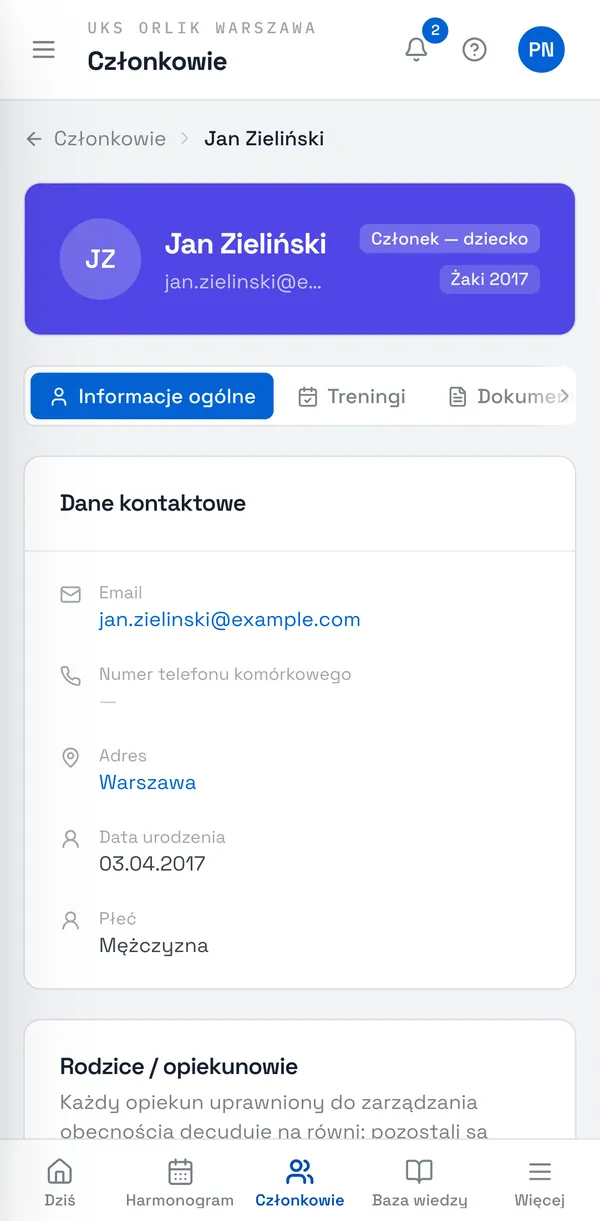Open Baza wiedzy in the bottom navigation

[x=419, y=1183]
